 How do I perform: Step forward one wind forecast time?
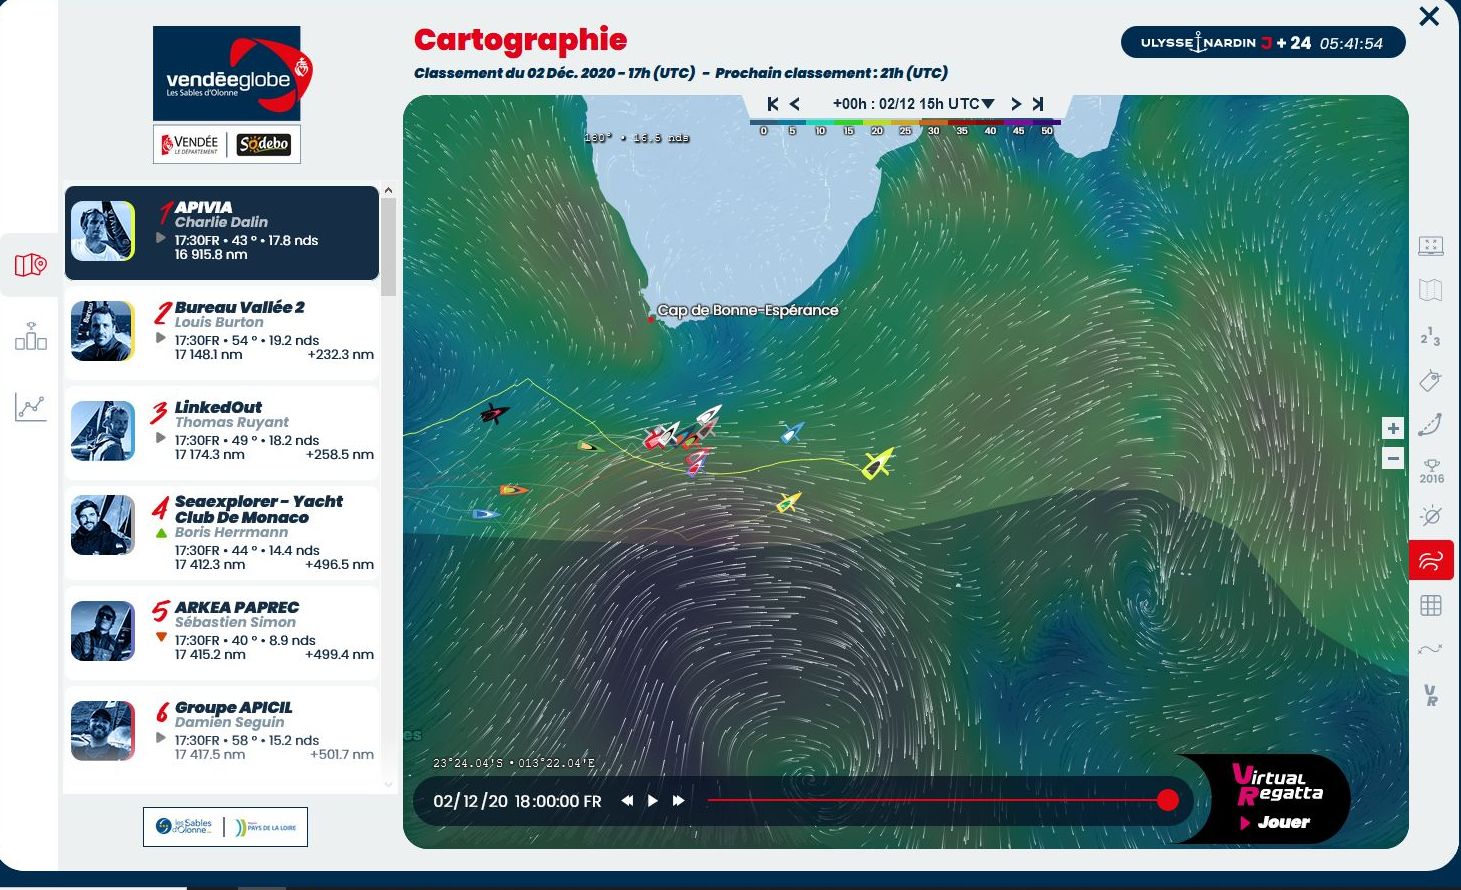1016,104
